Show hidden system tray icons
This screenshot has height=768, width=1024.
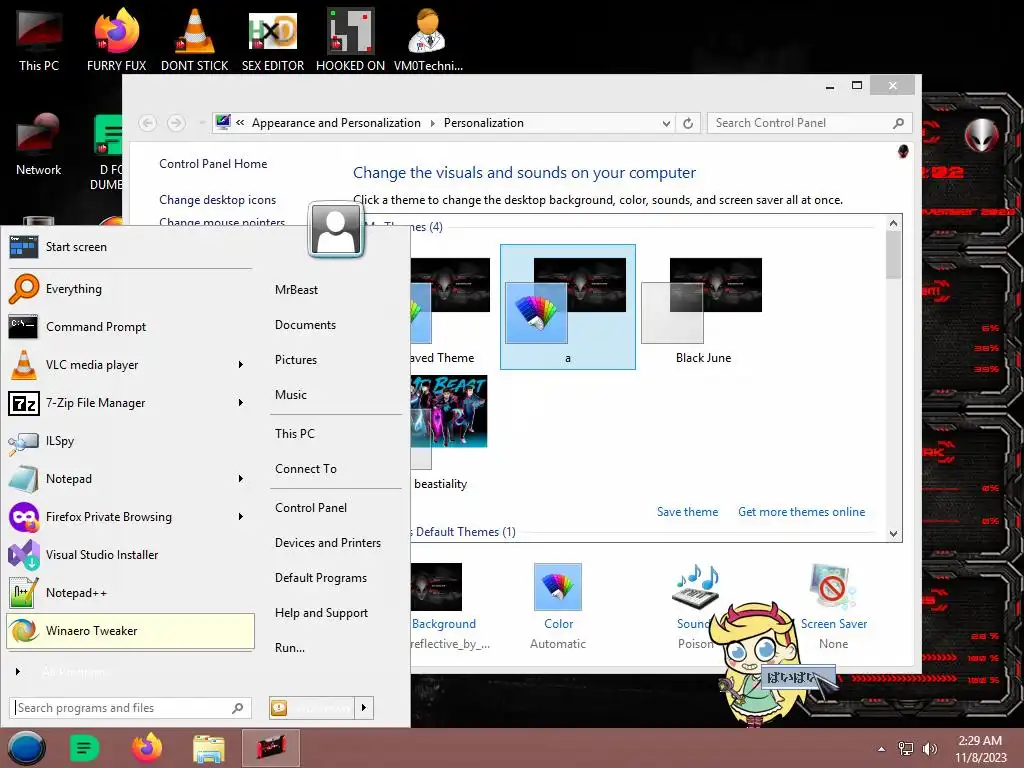(x=882, y=749)
